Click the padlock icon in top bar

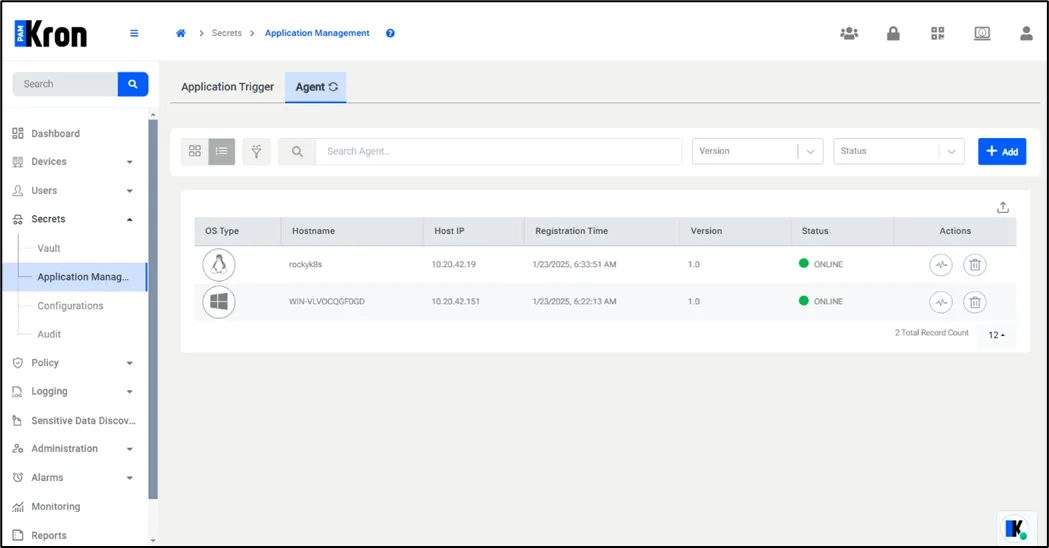[x=893, y=33]
